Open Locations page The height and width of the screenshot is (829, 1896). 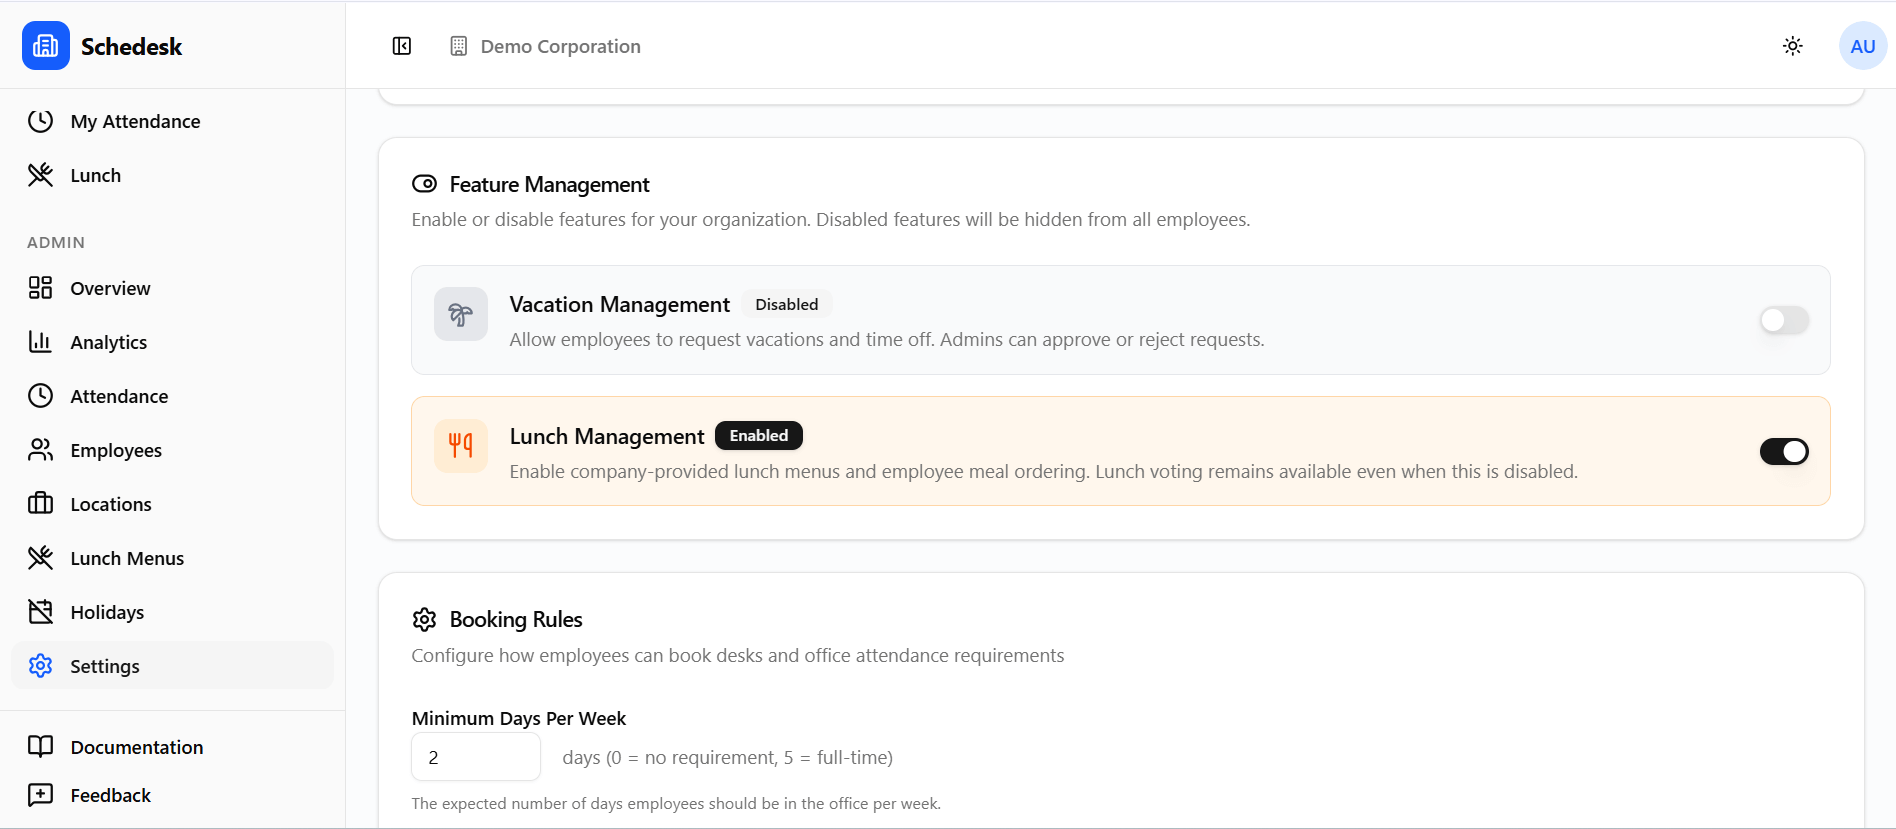172,504
